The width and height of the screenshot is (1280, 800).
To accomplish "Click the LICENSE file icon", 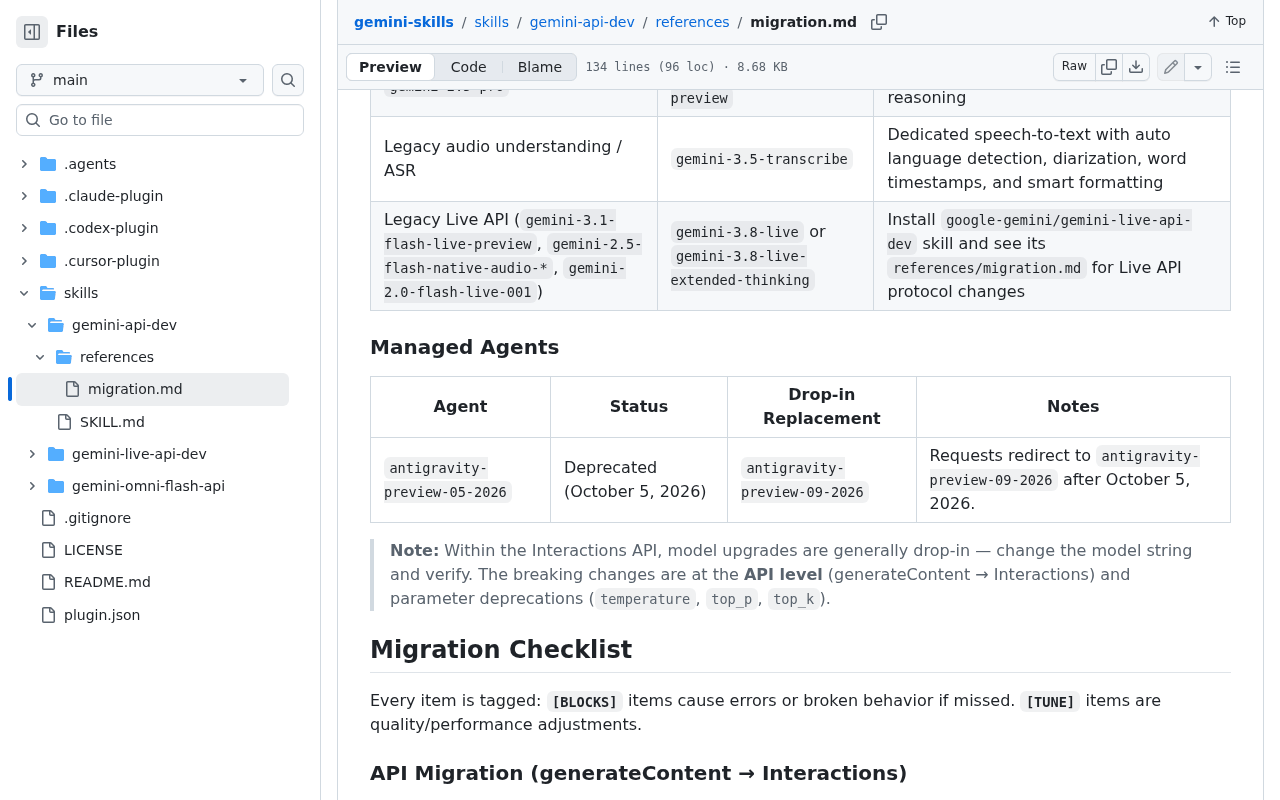I will pyautogui.click(x=48, y=550).
